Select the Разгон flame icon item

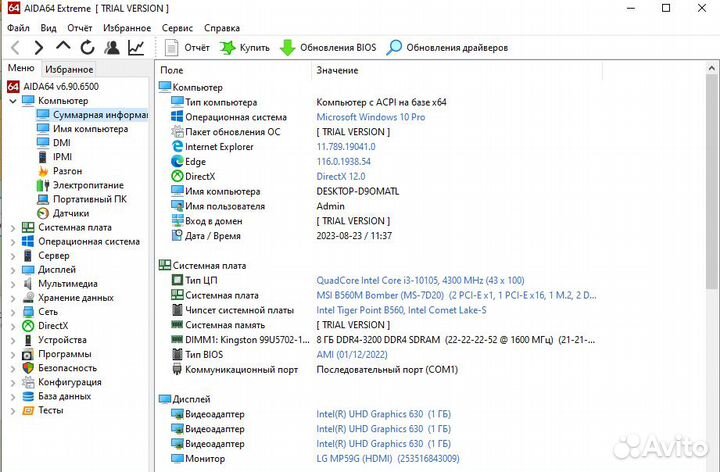click(43, 171)
